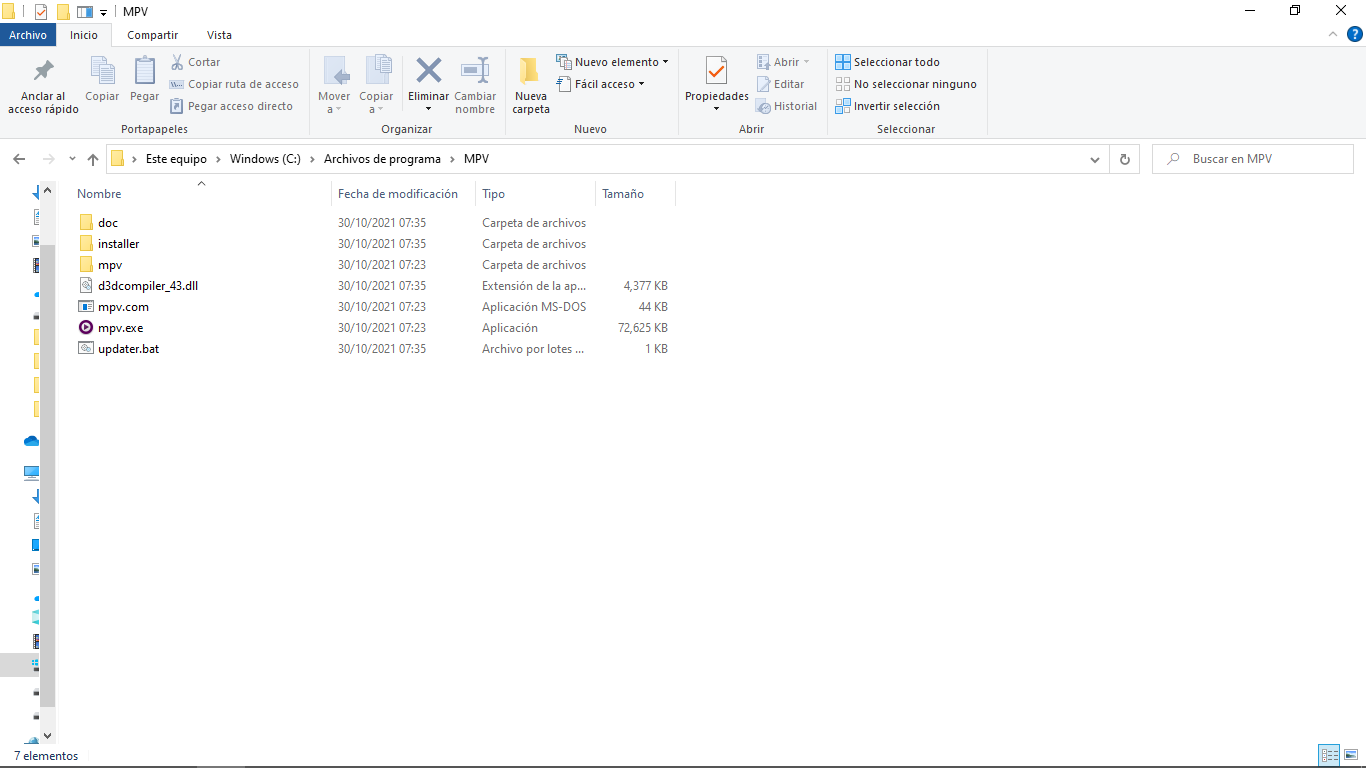Screen dimensions: 1366x768
Task: Navigate to Windows (C:) via breadcrumb
Action: click(264, 158)
